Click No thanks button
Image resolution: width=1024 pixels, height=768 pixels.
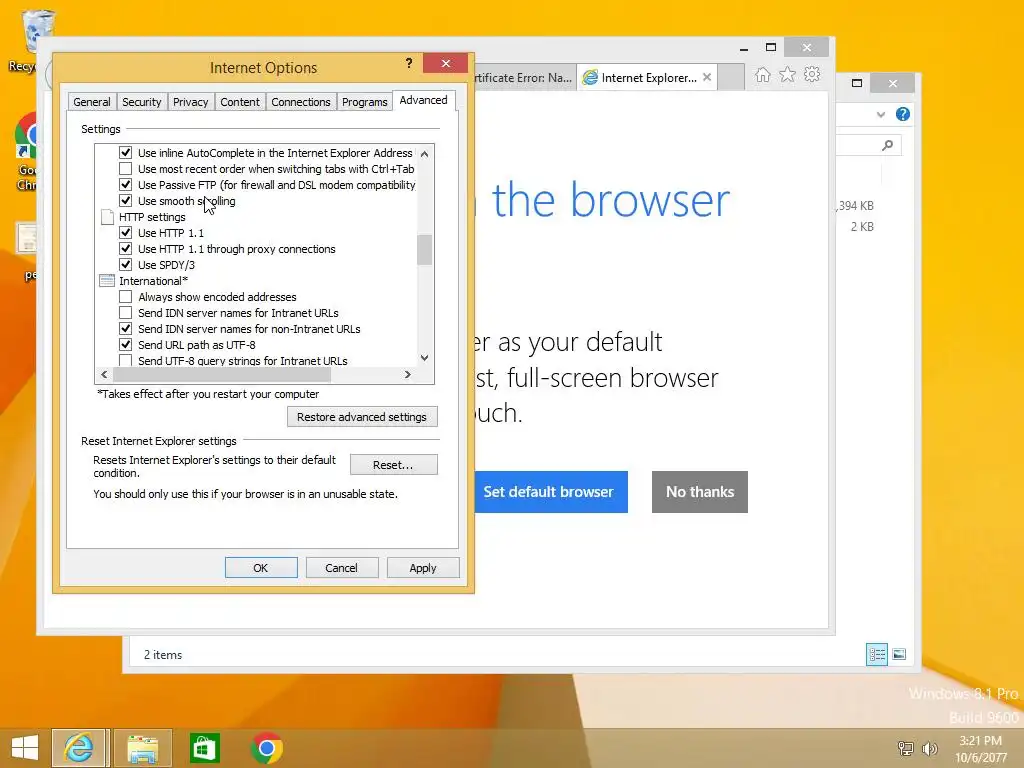pos(699,492)
